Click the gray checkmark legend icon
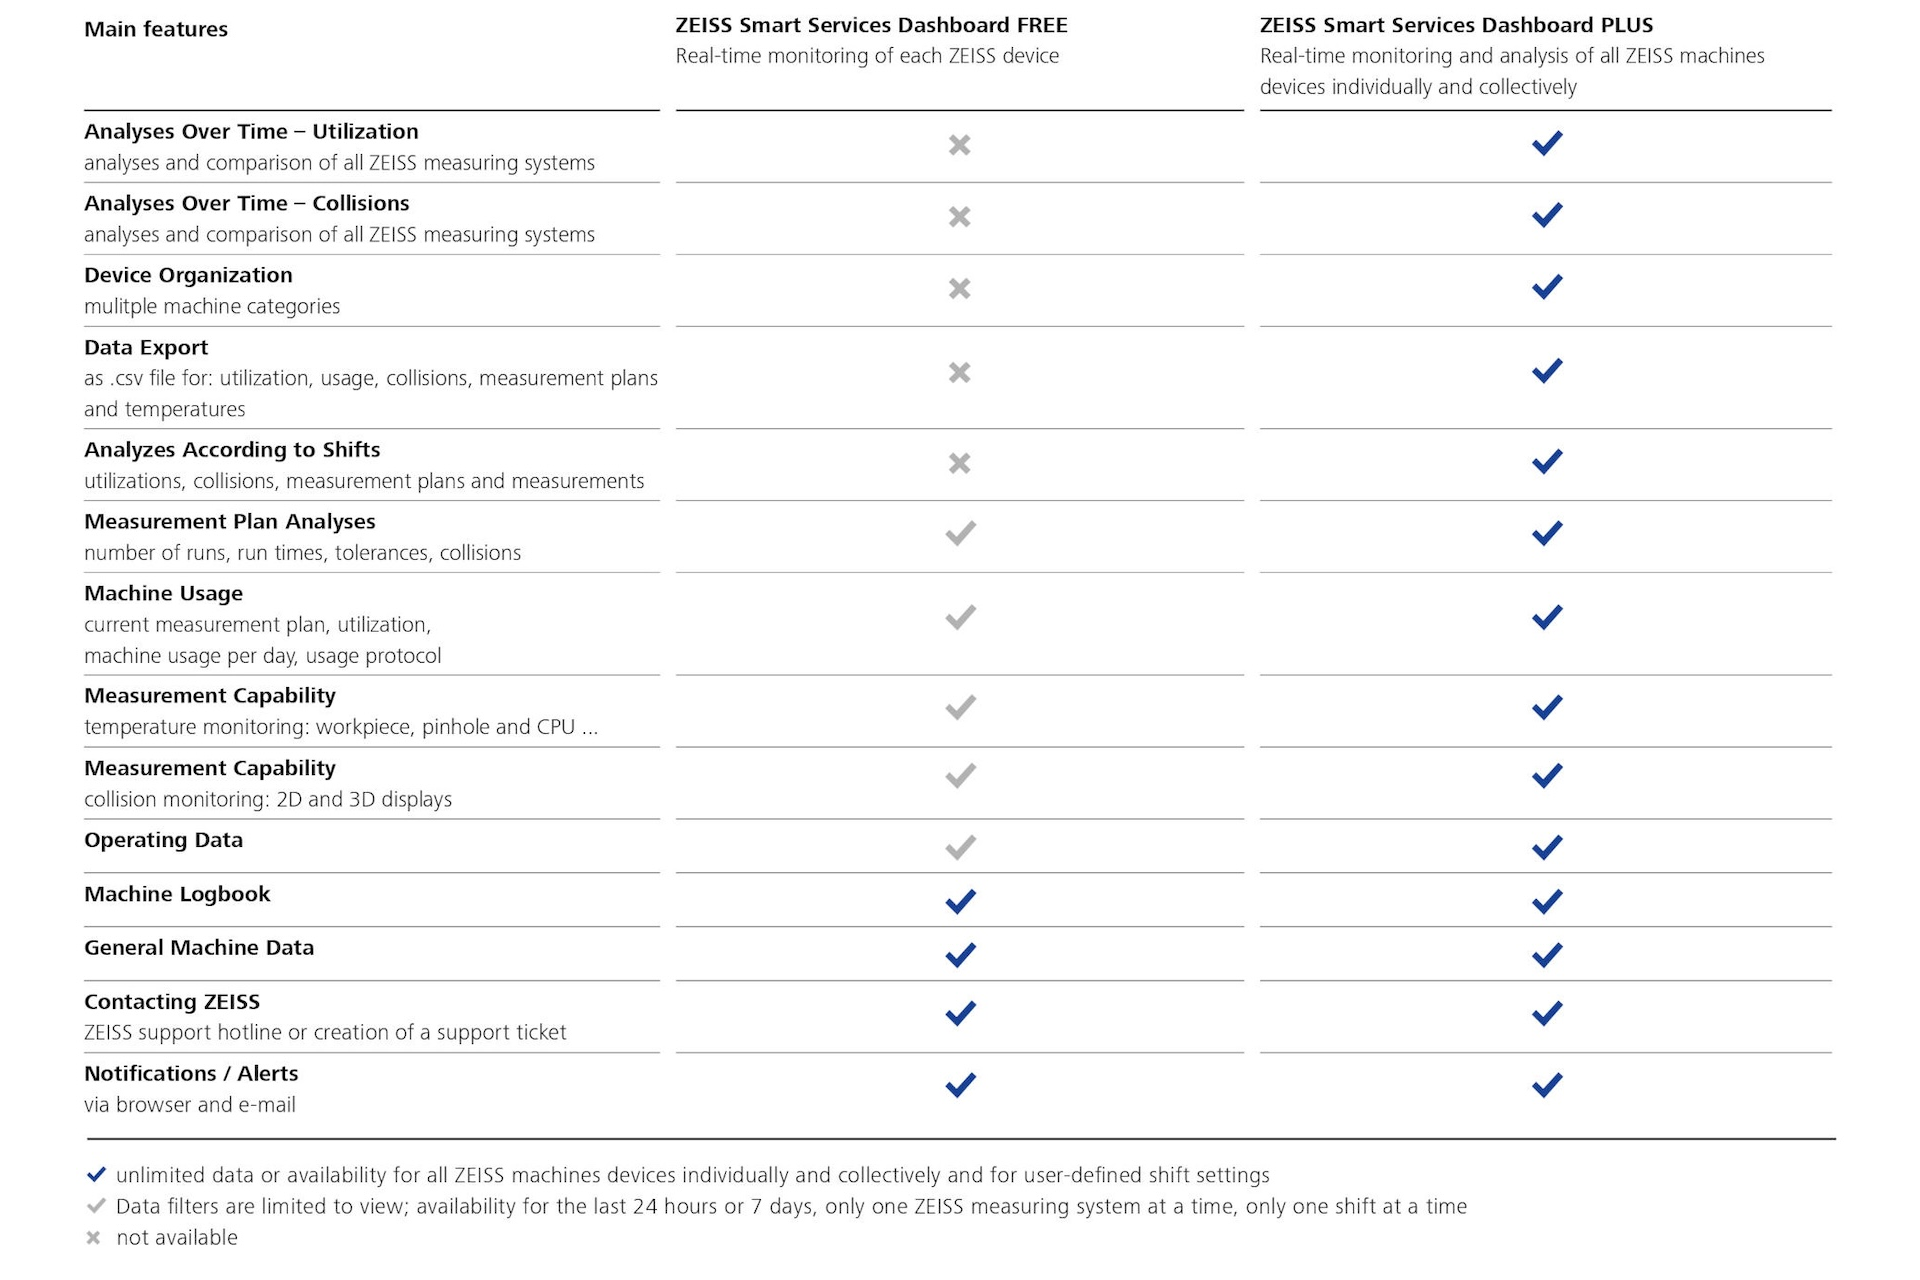1920x1280 pixels. click(x=96, y=1205)
